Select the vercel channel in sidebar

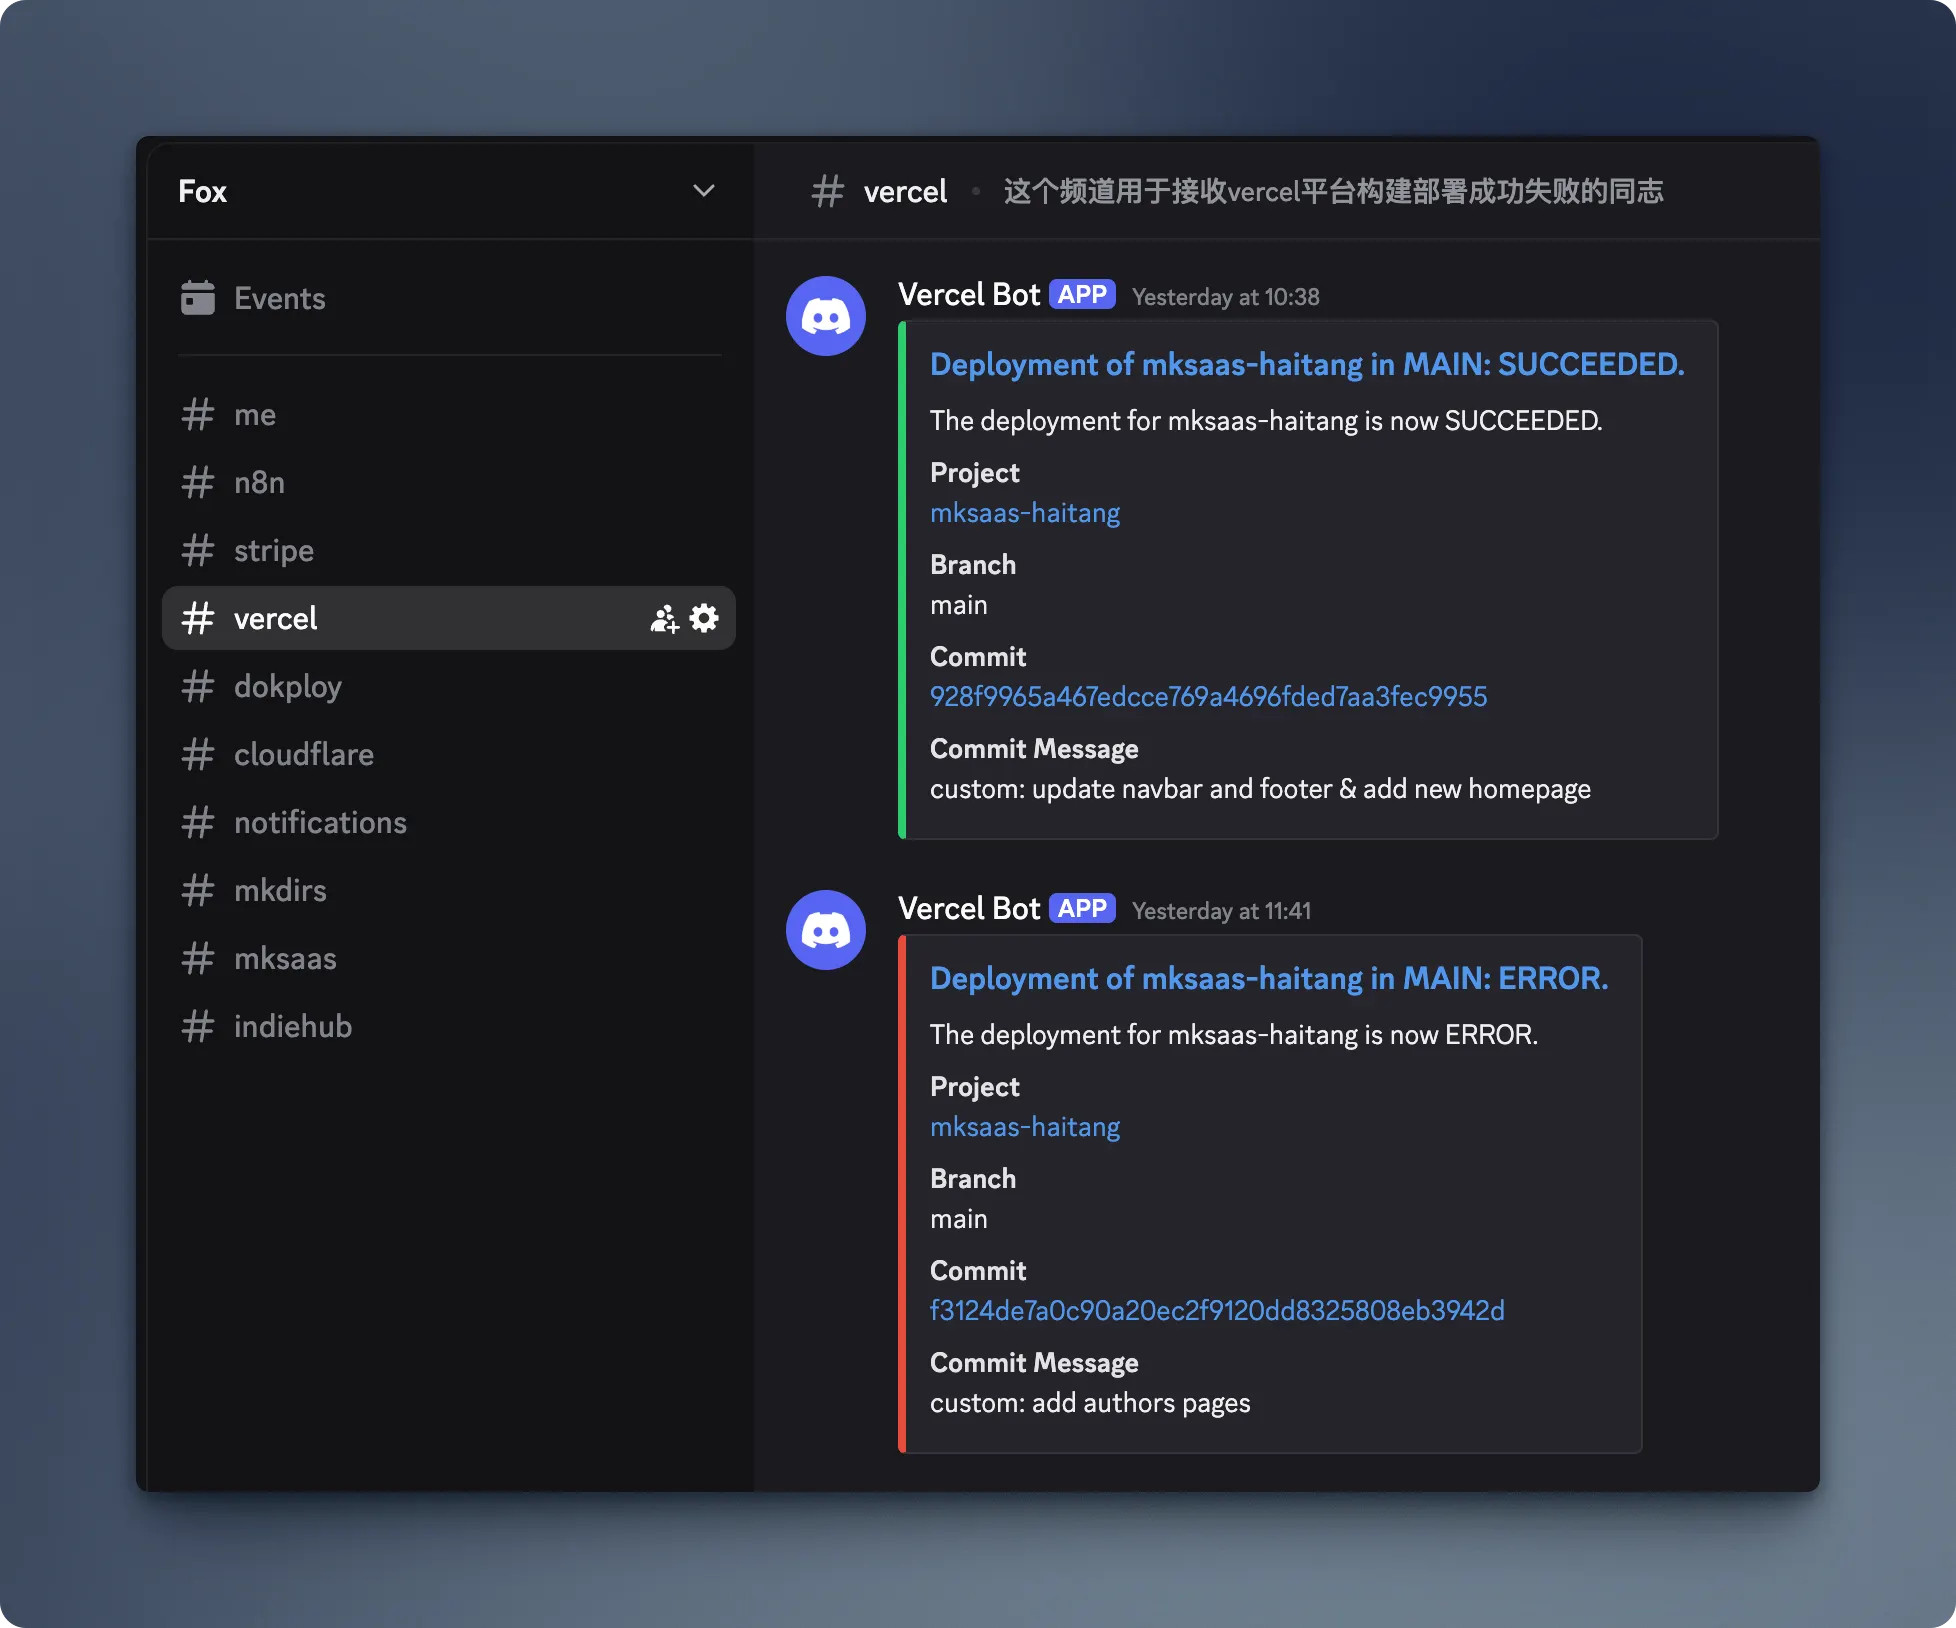448,618
